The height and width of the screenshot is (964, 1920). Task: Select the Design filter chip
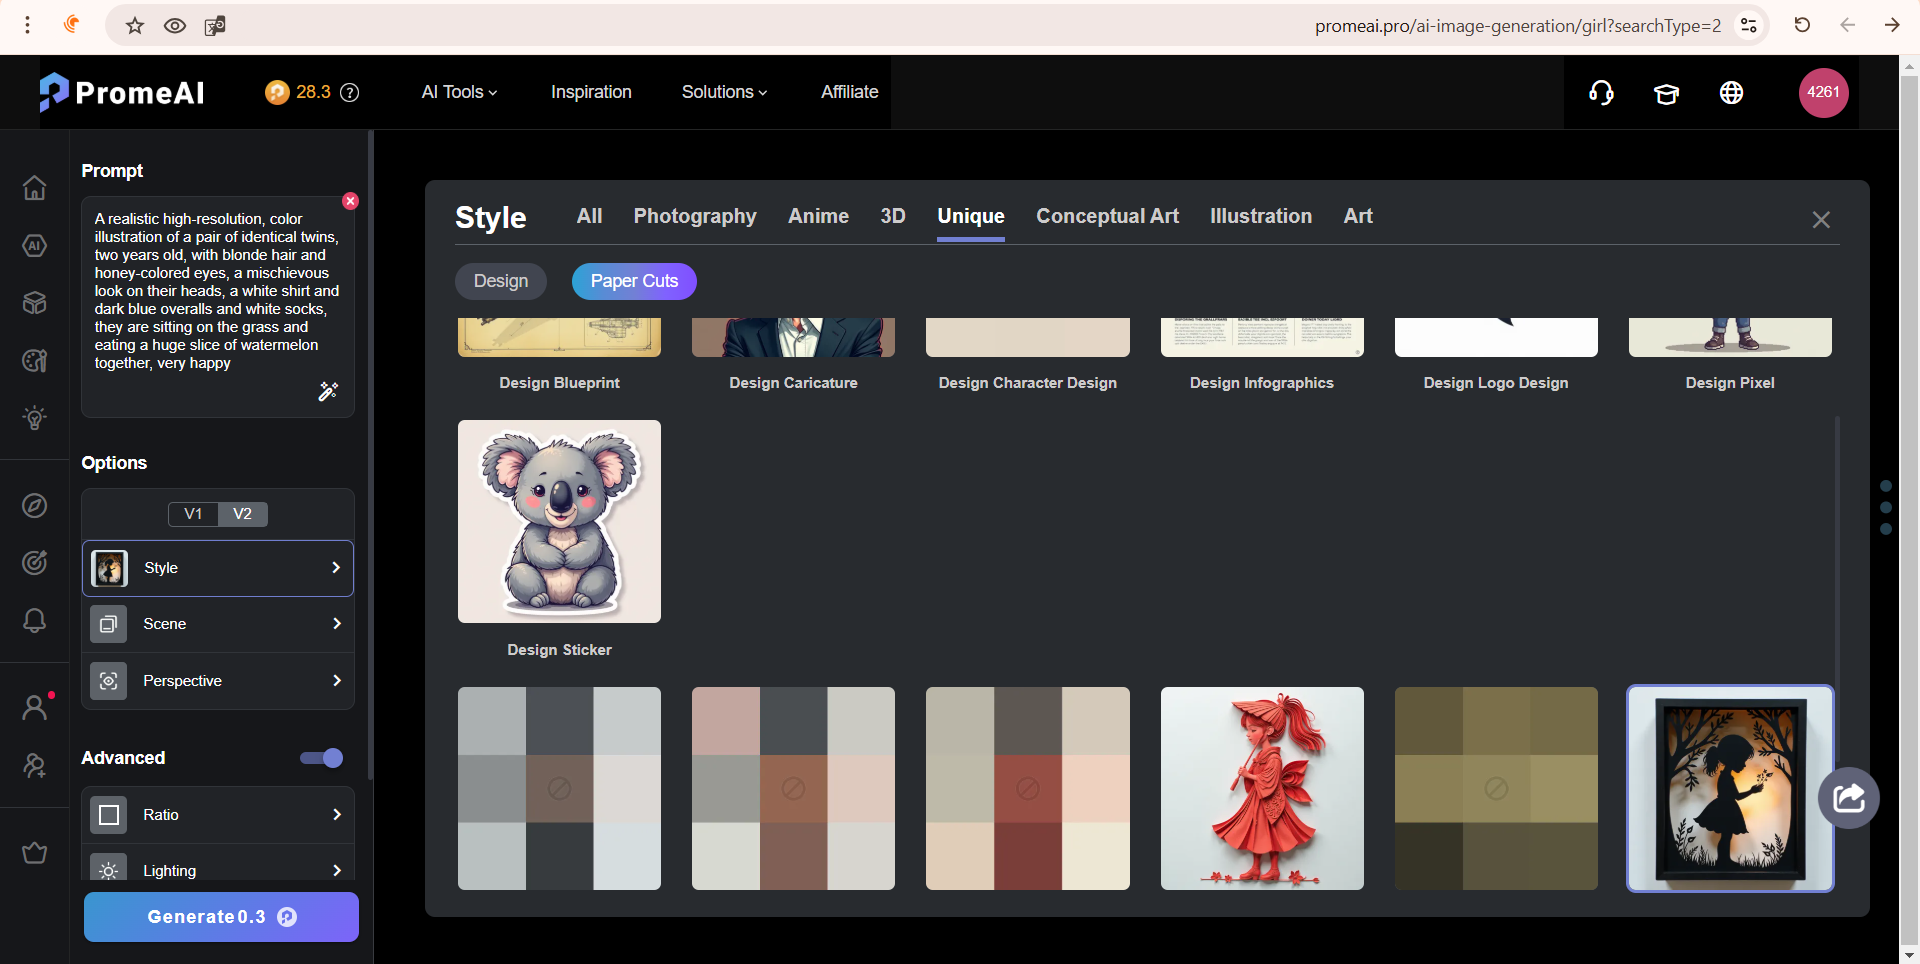(501, 281)
